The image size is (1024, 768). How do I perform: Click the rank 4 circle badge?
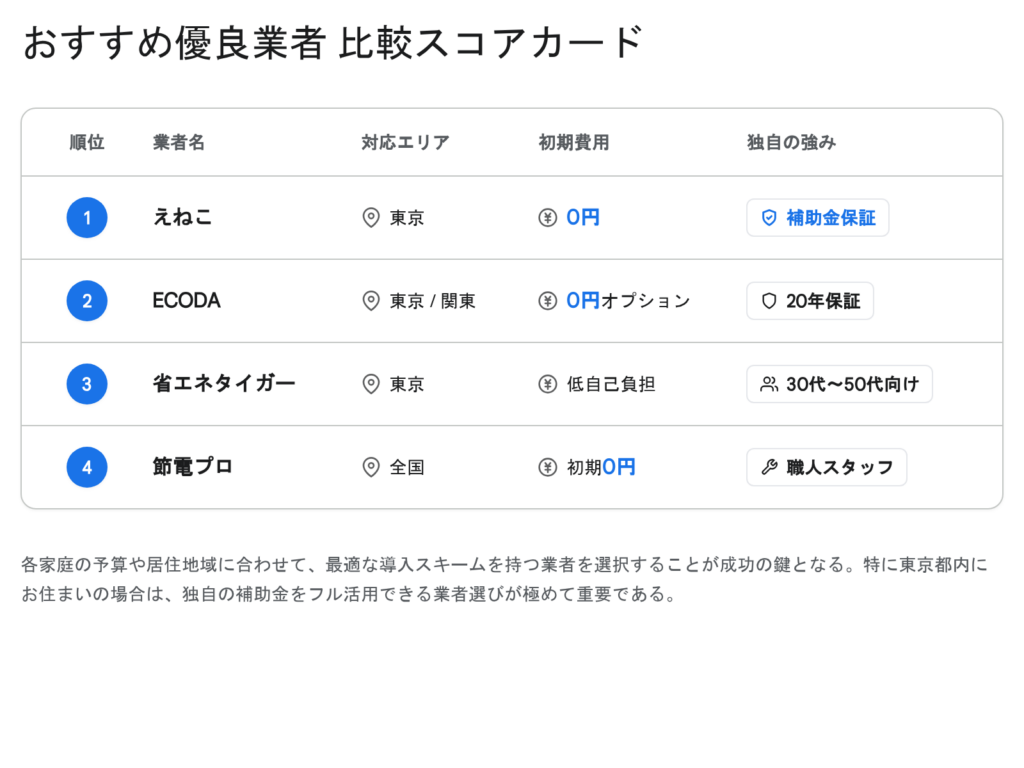click(x=87, y=467)
